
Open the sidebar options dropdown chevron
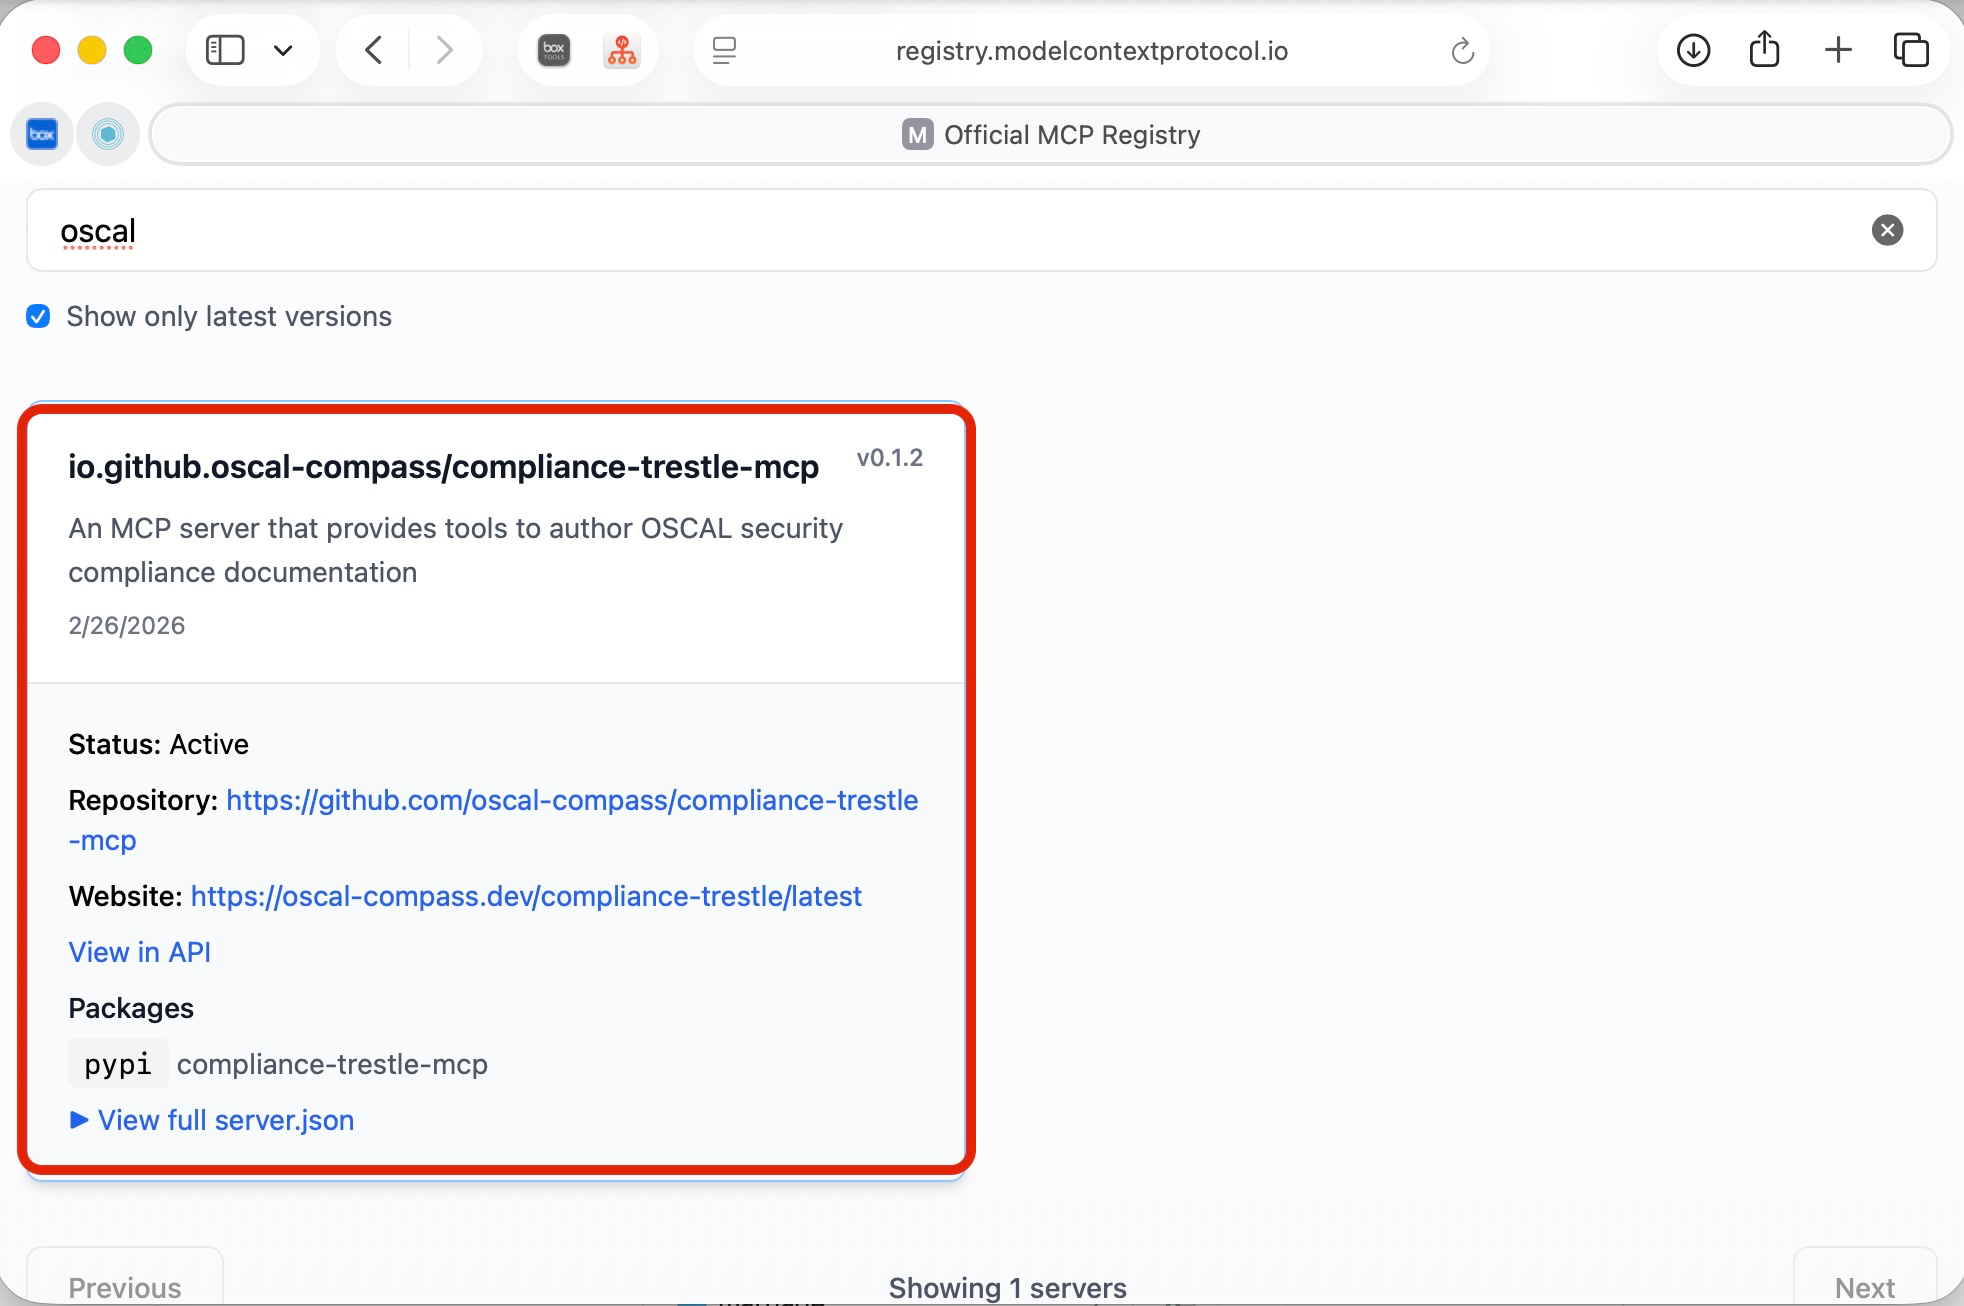coord(283,50)
